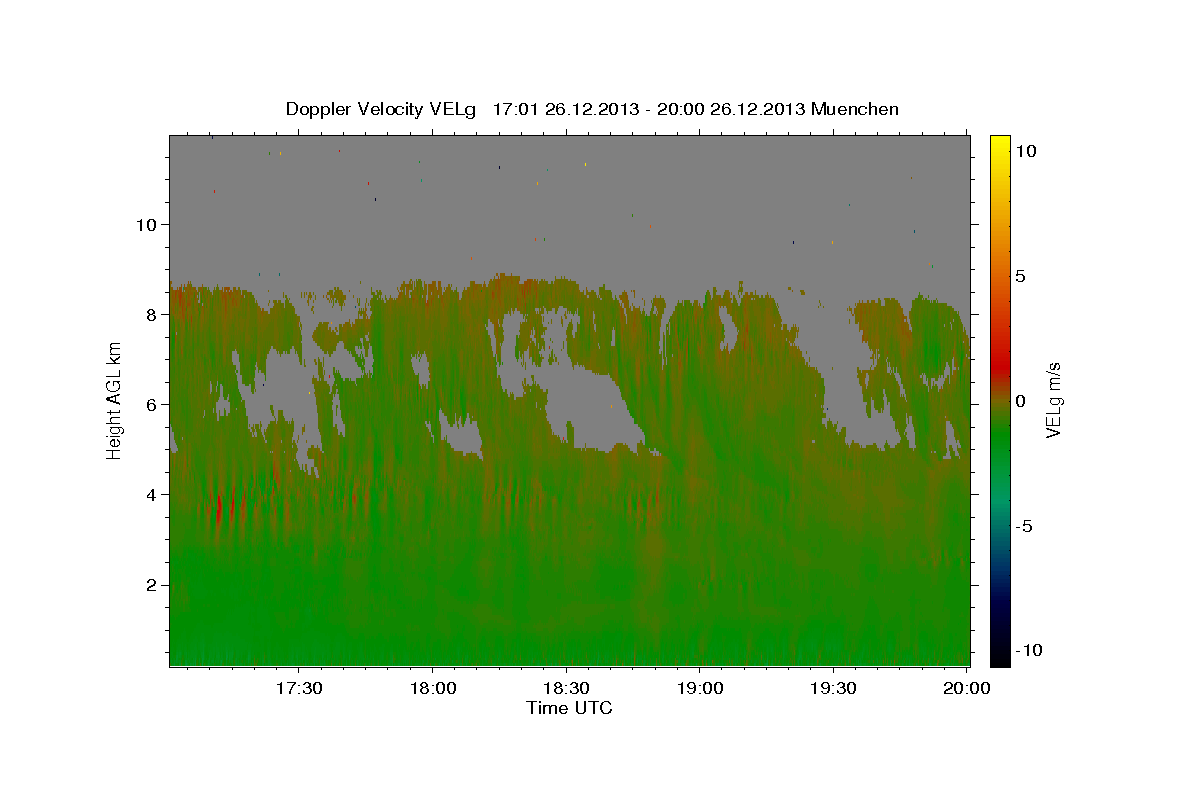Click the 19:30 time tick label

pyautogui.click(x=834, y=688)
